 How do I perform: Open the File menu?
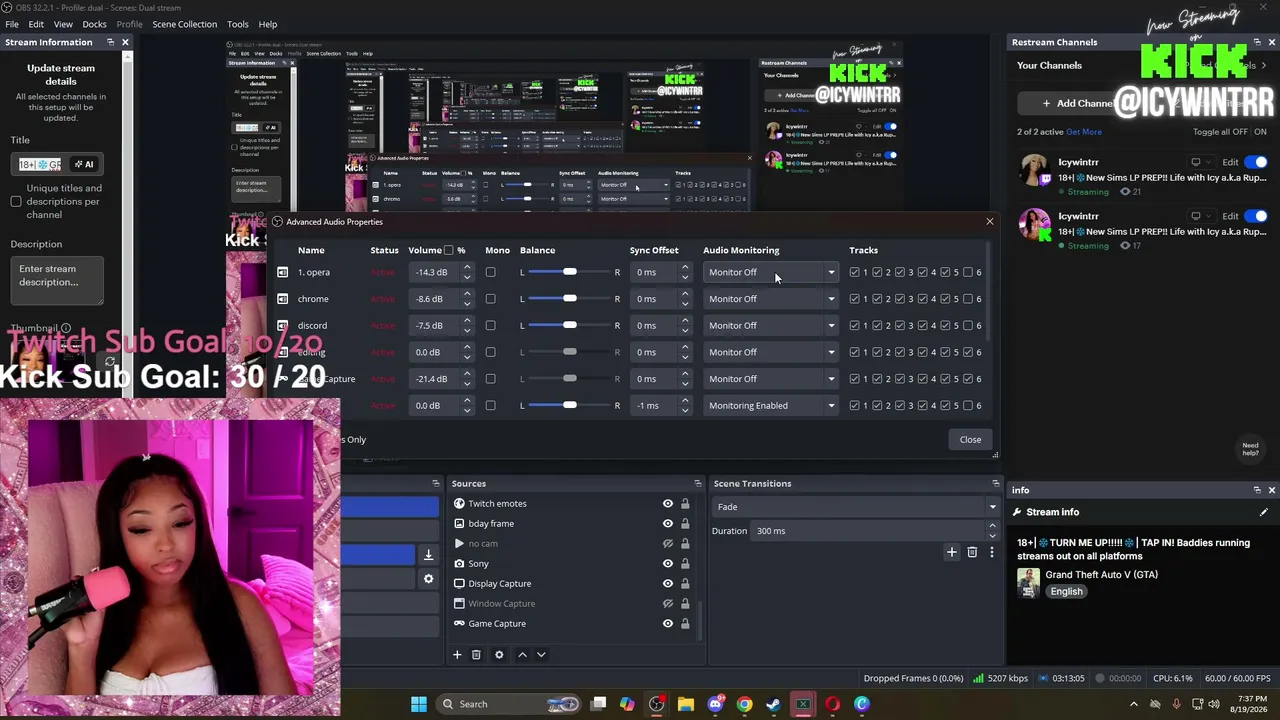[12, 24]
